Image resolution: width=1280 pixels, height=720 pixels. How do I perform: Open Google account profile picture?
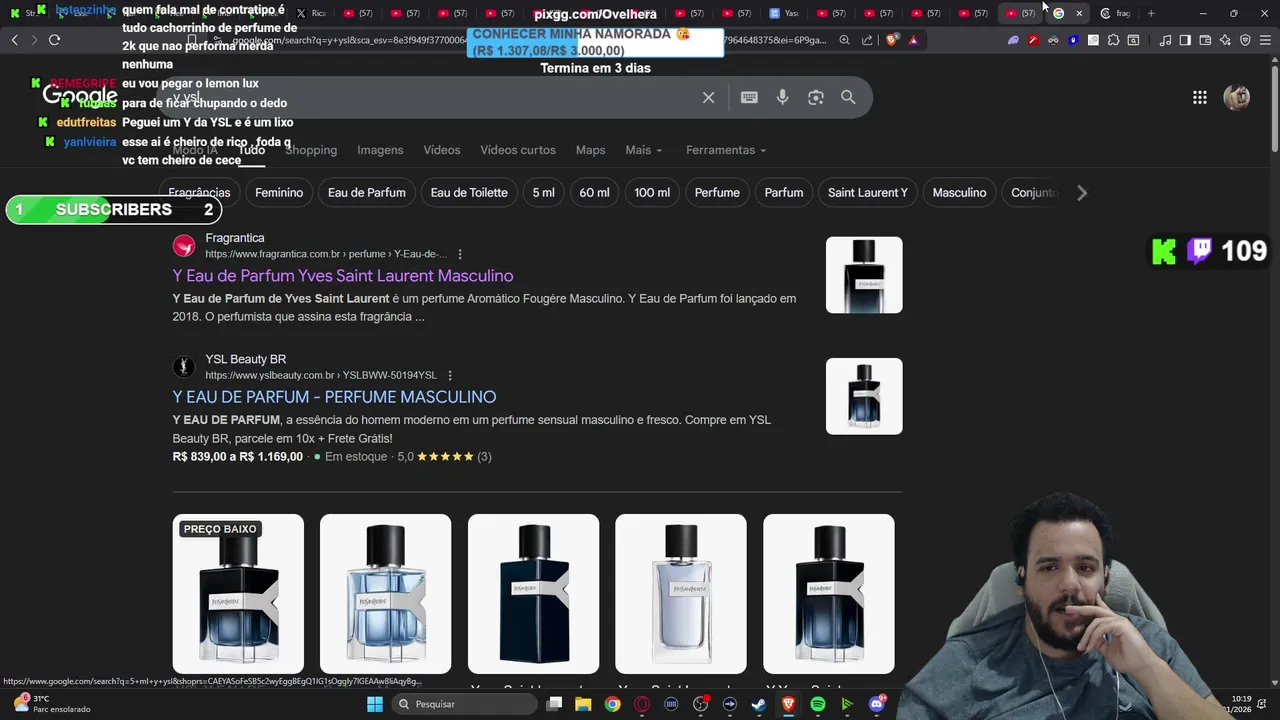1237,97
